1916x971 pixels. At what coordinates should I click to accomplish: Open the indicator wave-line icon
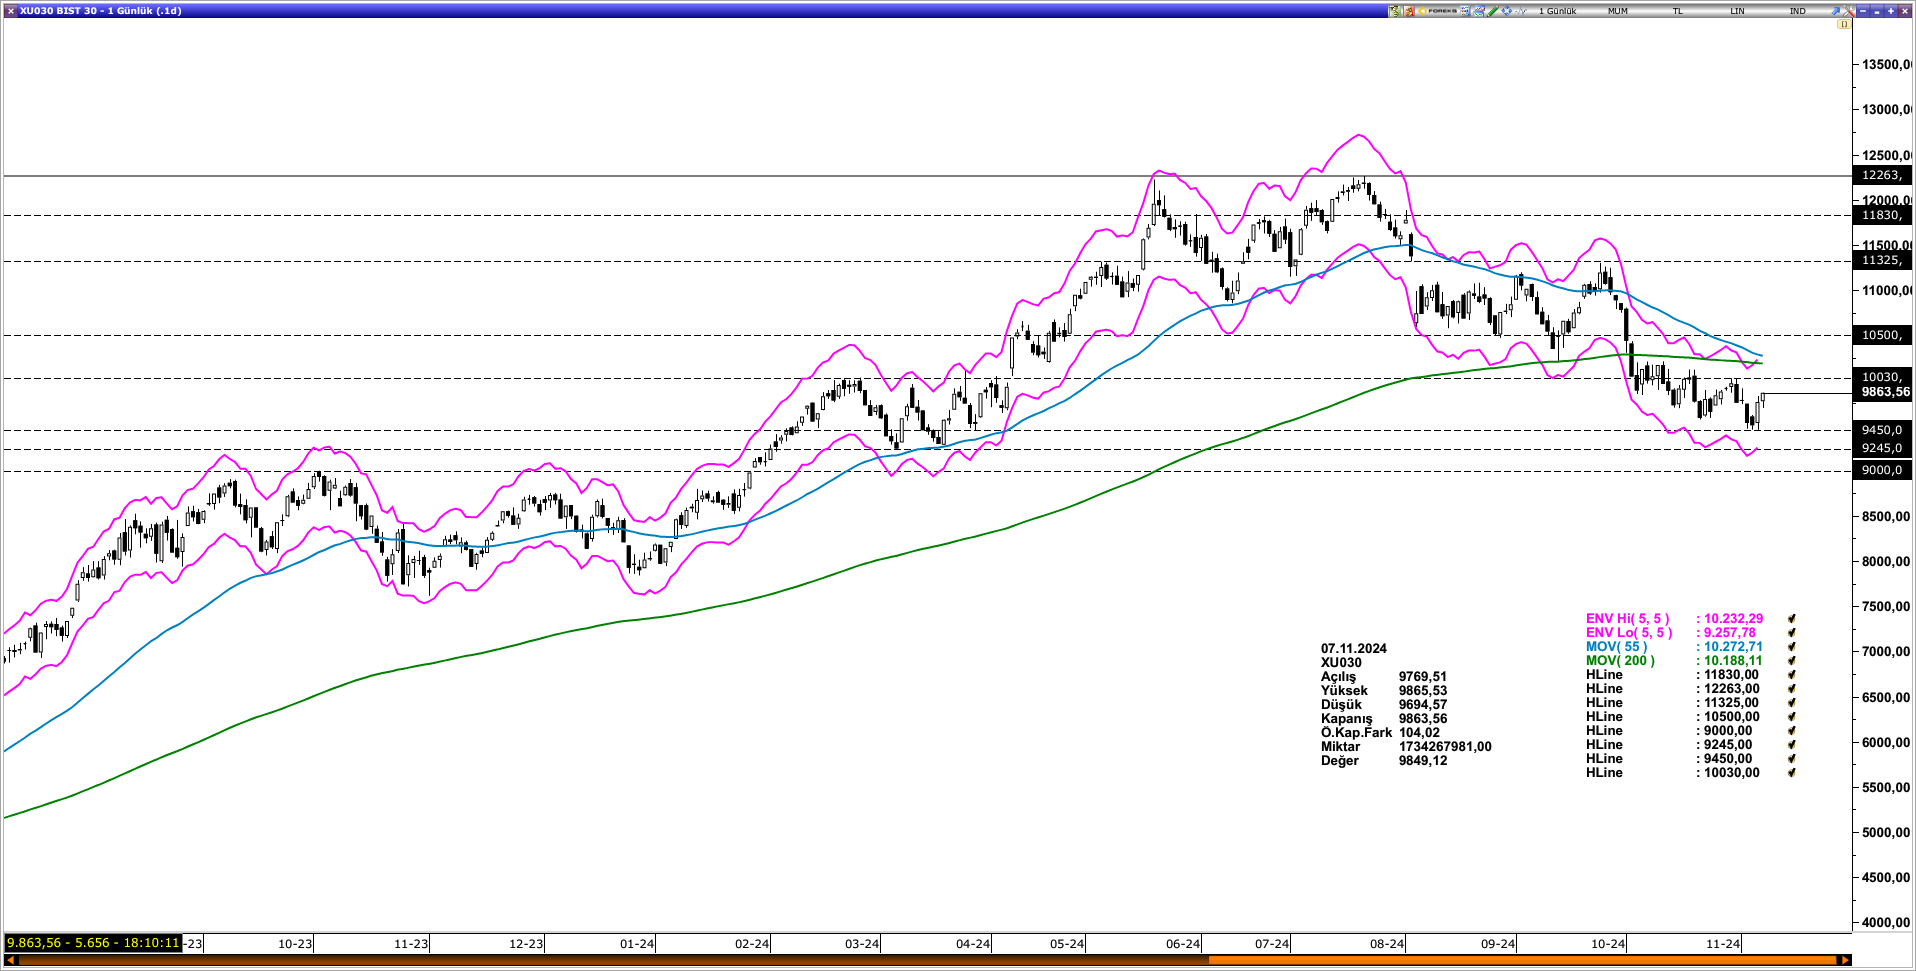[x=1521, y=11]
